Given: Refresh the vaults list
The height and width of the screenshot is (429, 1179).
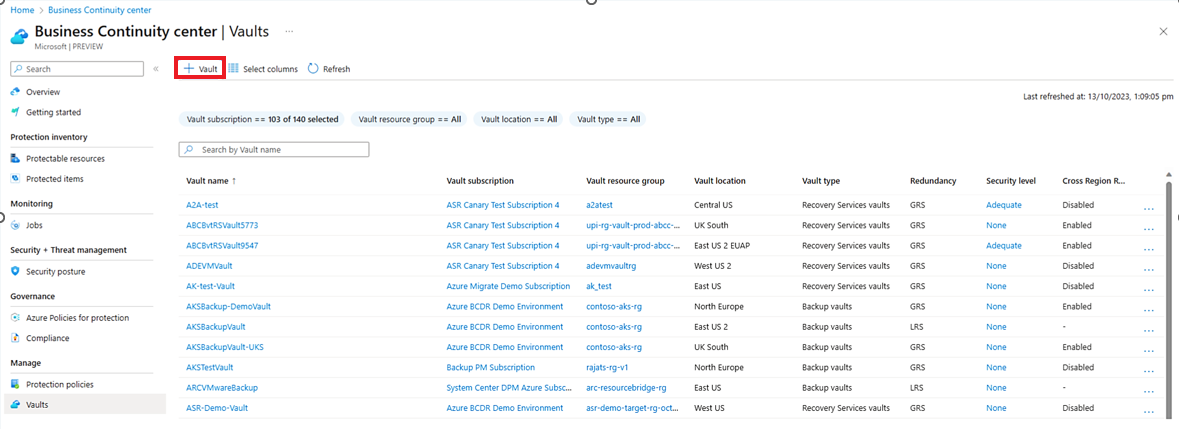Looking at the screenshot, I should tap(329, 68).
